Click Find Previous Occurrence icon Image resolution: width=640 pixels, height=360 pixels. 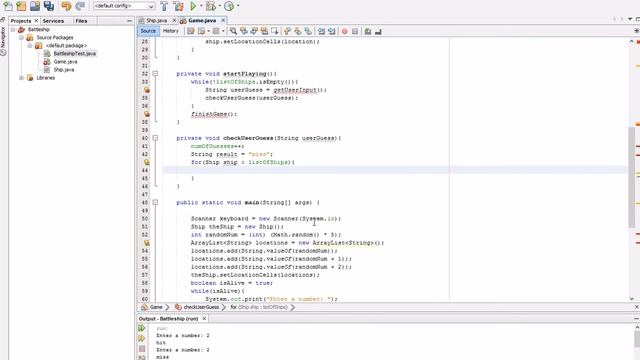click(x=244, y=31)
